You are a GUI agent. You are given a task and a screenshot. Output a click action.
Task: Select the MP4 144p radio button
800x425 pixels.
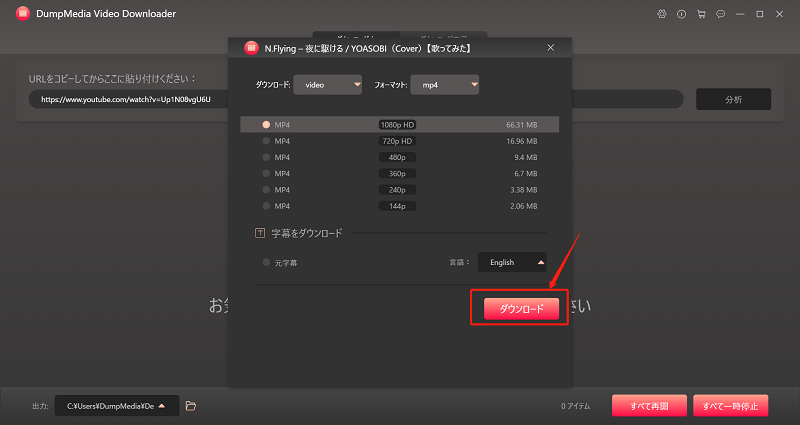coord(266,206)
